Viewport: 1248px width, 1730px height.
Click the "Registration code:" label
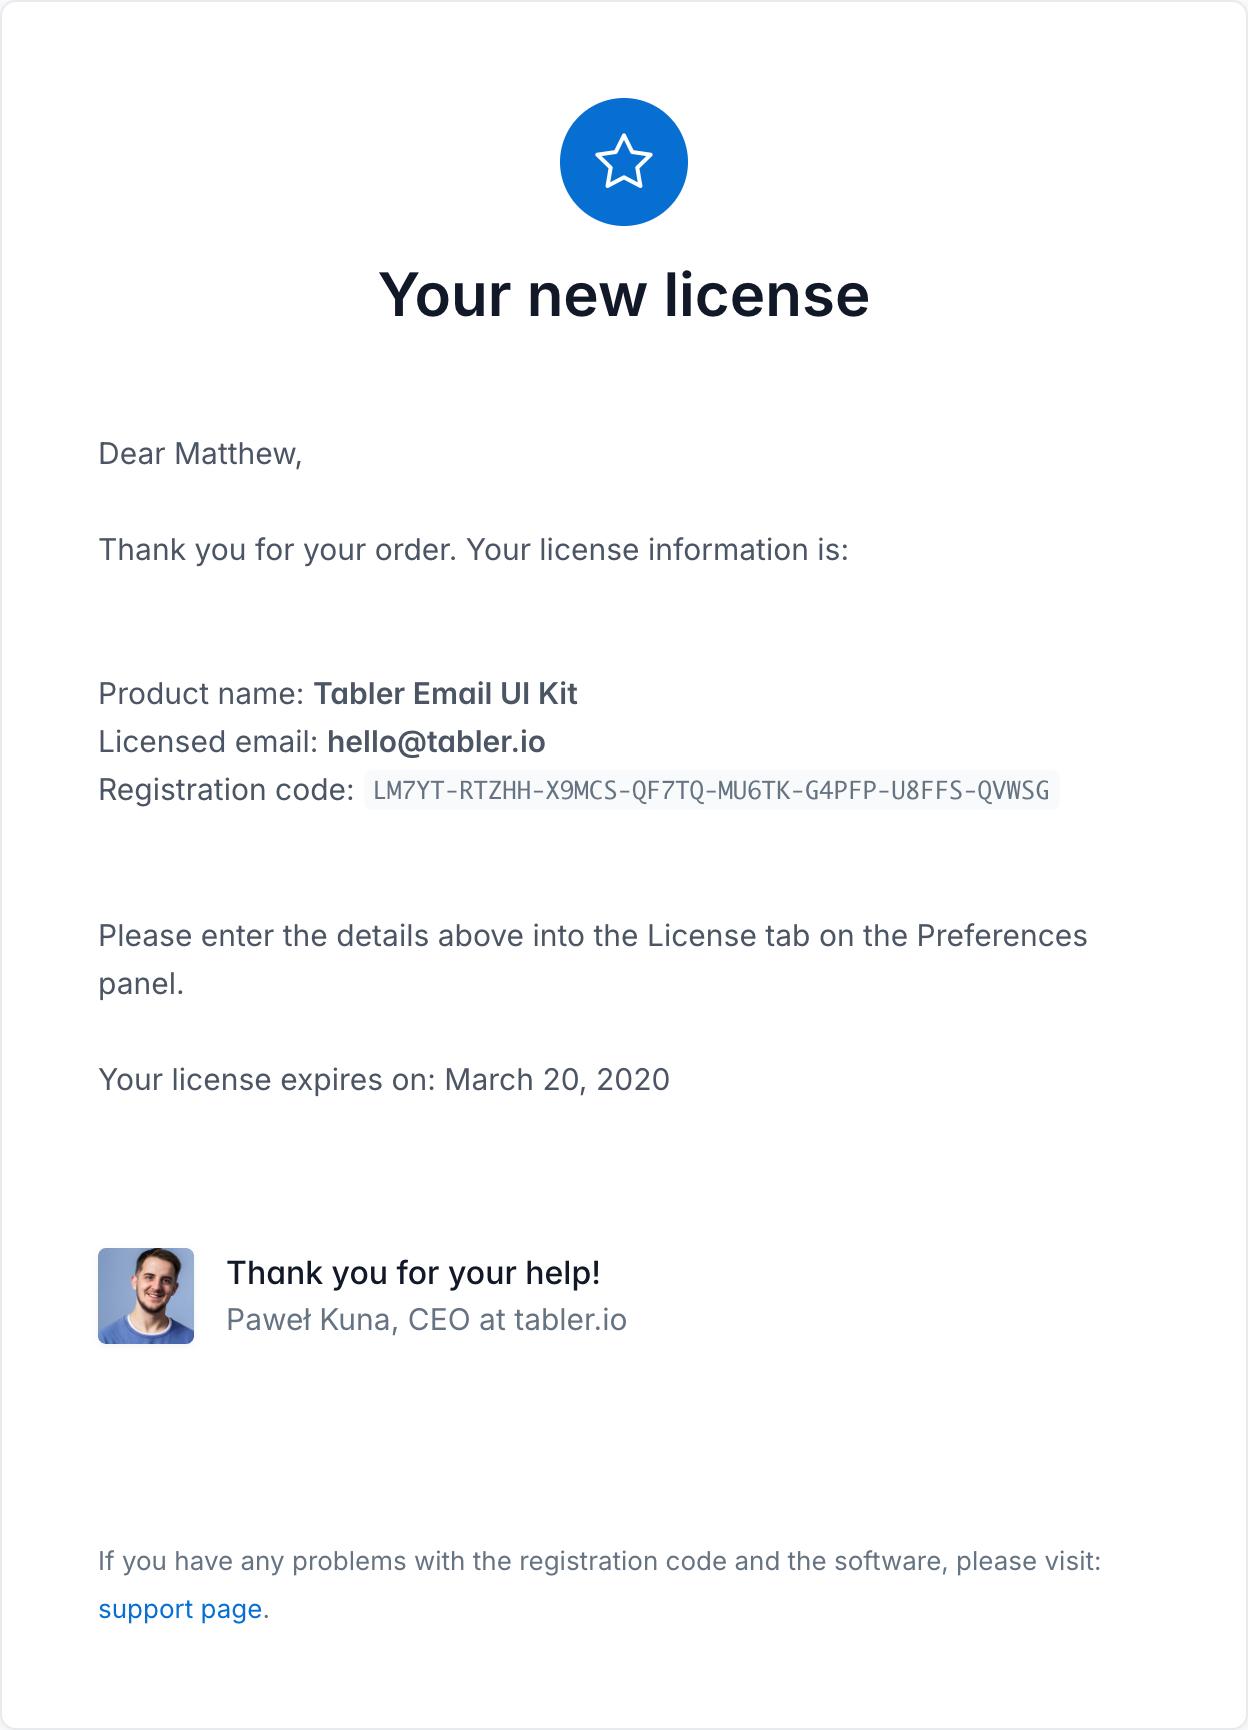226,790
